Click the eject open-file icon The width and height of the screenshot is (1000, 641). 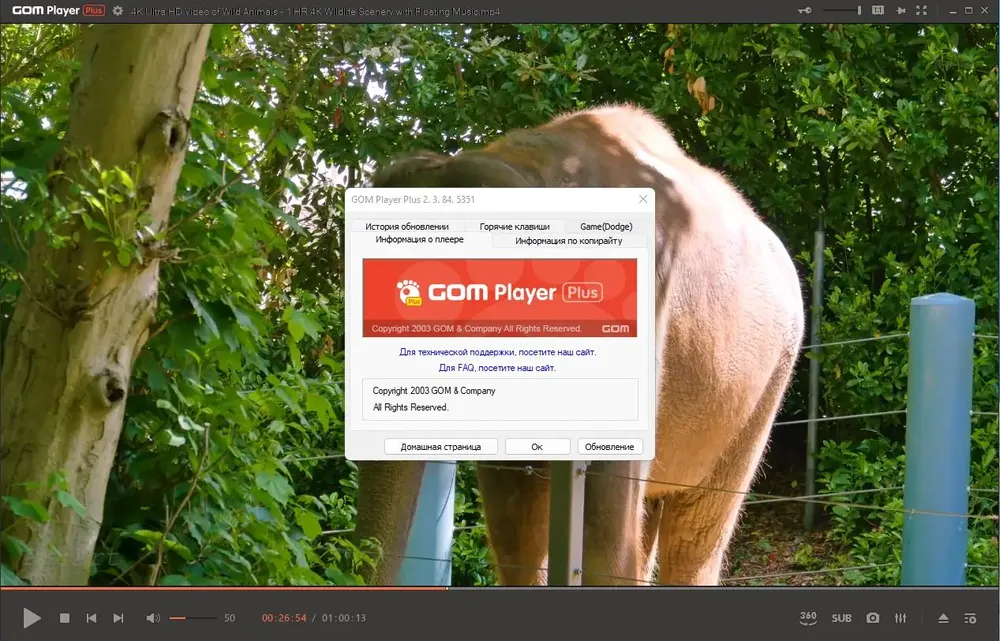943,618
